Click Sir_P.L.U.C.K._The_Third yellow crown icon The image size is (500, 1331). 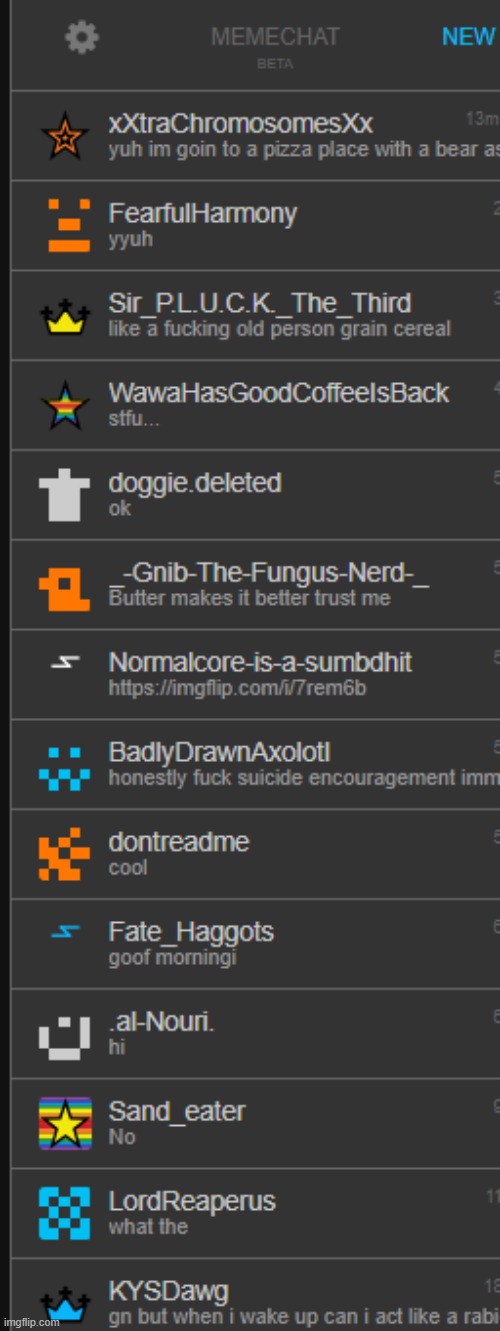[64, 317]
